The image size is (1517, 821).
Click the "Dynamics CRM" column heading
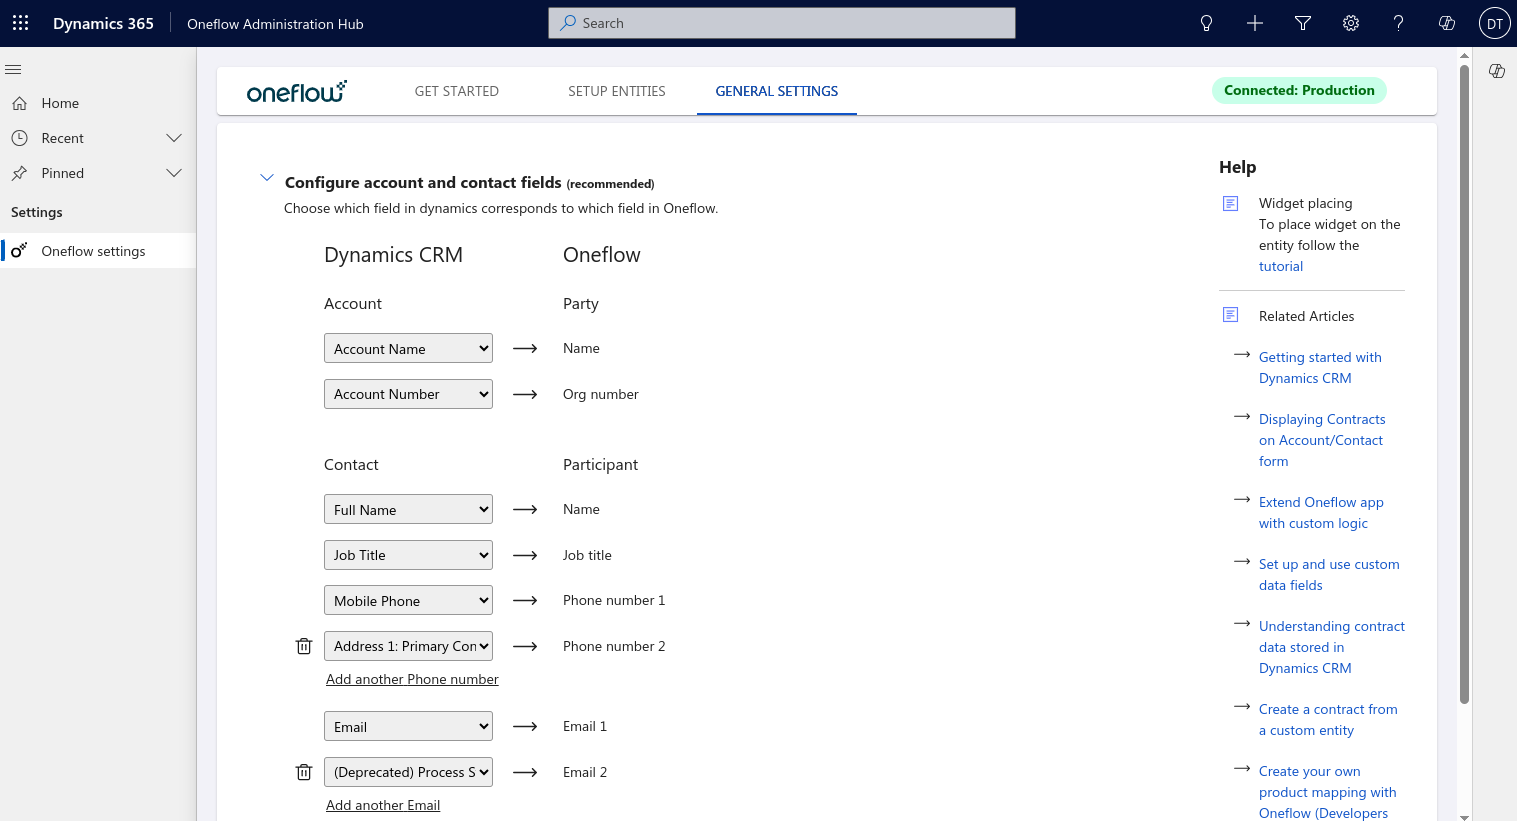(393, 255)
